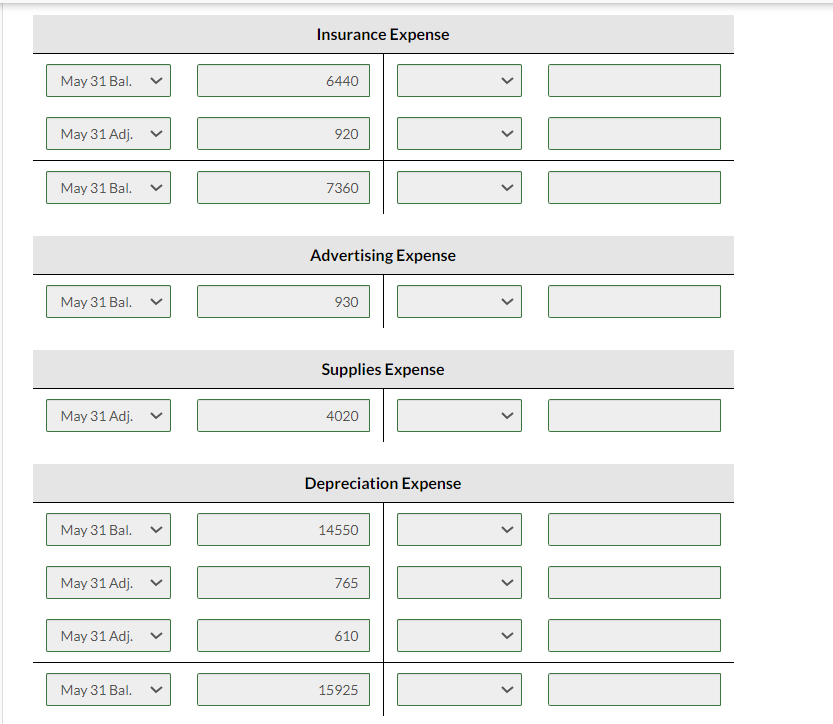Edit the Depreciation Expense 610 adjustment field
833x724 pixels.
tap(283, 636)
